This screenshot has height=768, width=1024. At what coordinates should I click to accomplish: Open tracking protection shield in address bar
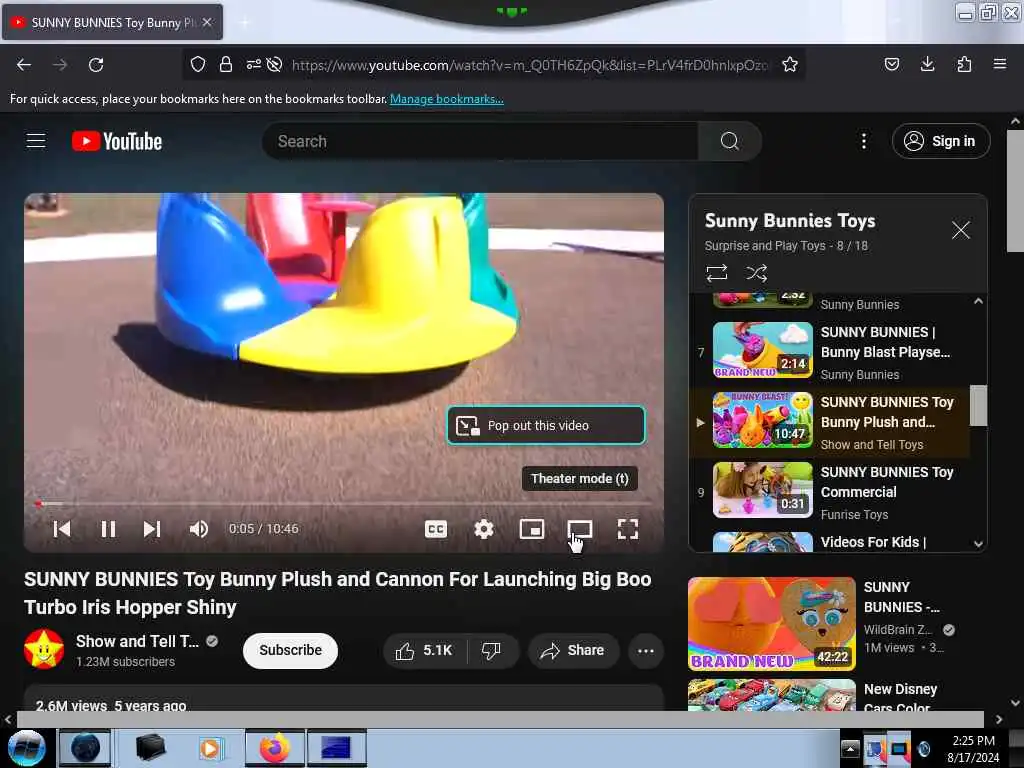click(198, 65)
